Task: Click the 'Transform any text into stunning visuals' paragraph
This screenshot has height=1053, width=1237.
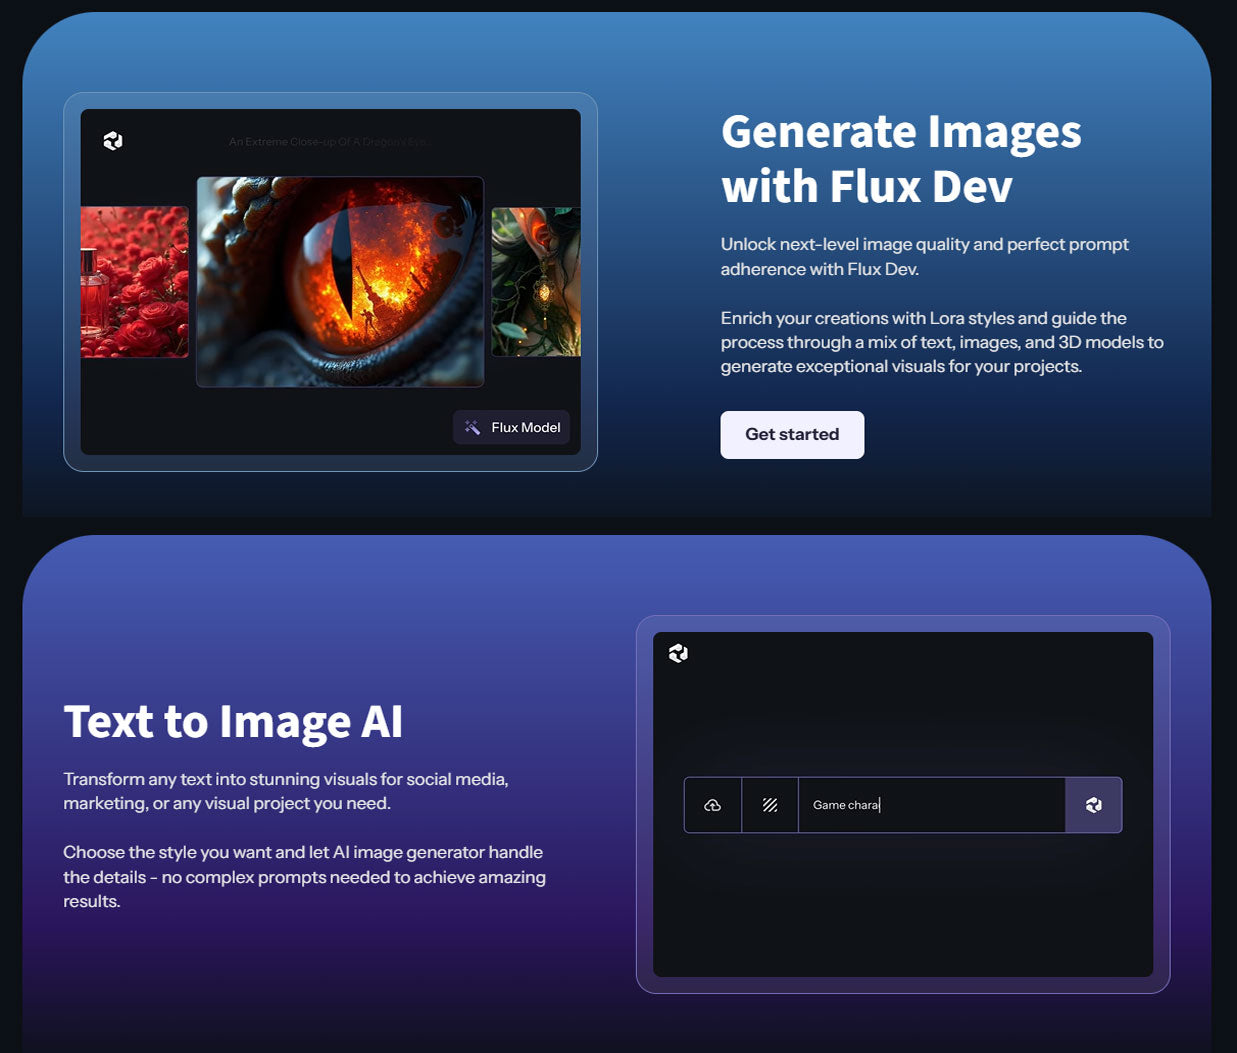Action: pyautogui.click(x=286, y=791)
